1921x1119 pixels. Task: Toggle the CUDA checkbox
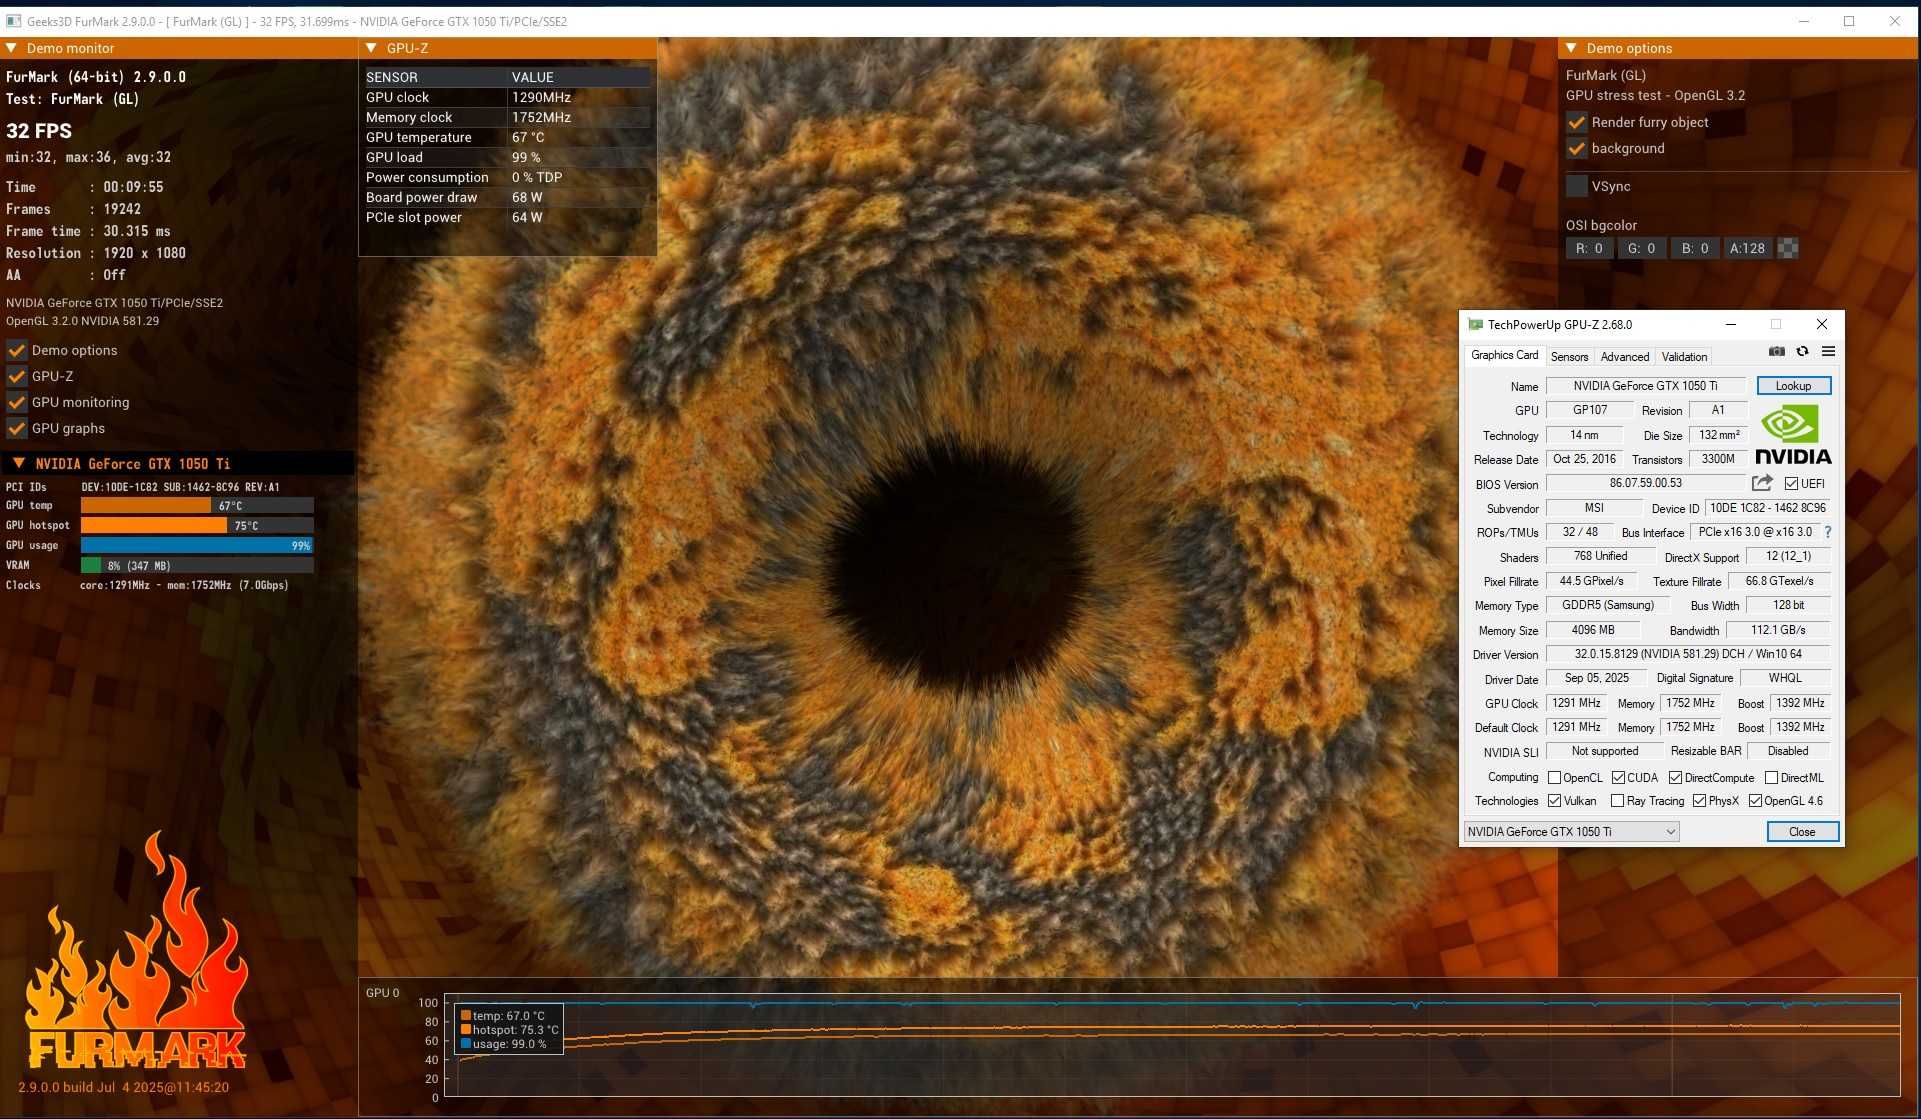click(x=1618, y=778)
